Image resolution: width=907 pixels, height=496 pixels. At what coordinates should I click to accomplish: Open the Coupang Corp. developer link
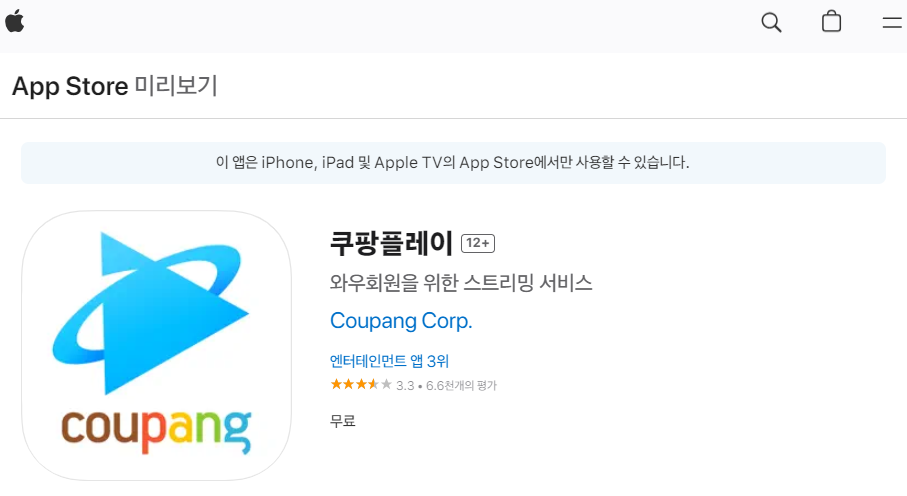(x=401, y=321)
